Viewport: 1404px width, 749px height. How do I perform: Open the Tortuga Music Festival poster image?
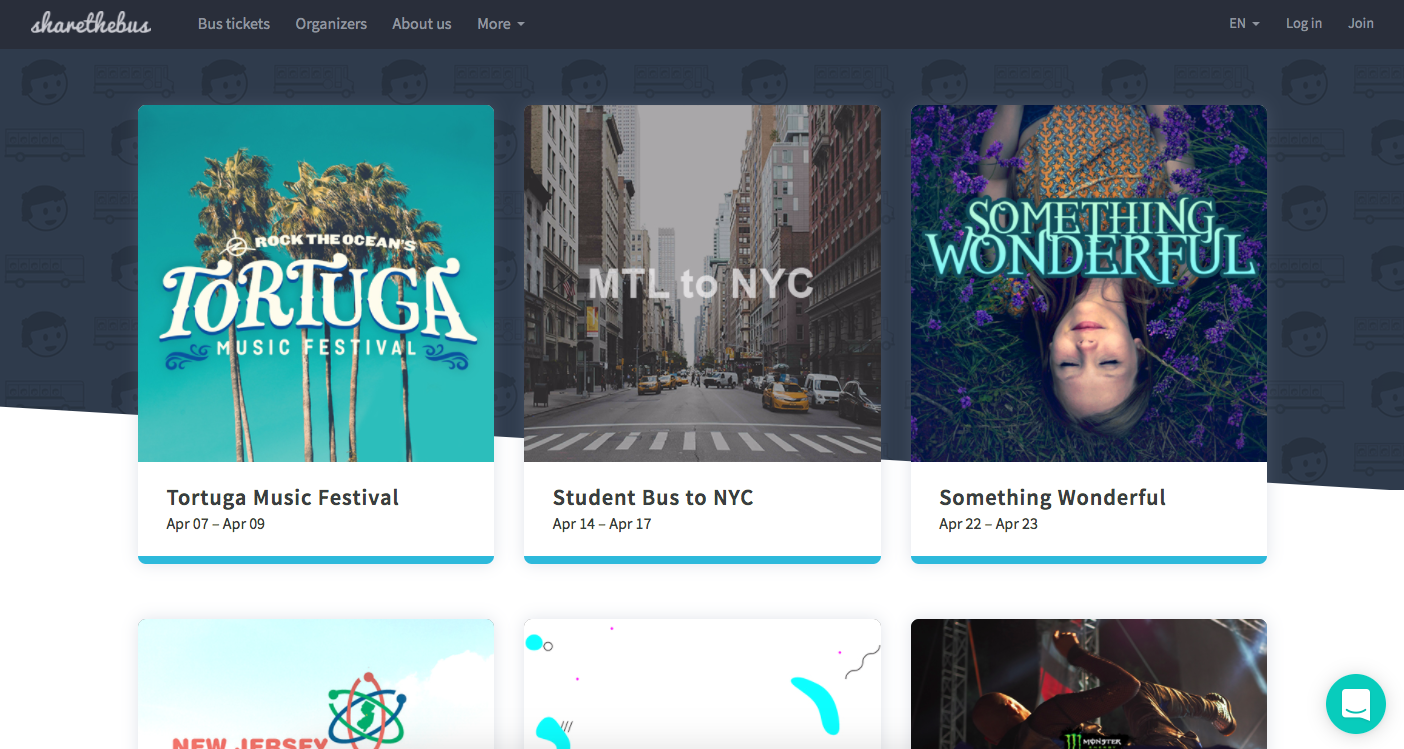click(x=316, y=283)
